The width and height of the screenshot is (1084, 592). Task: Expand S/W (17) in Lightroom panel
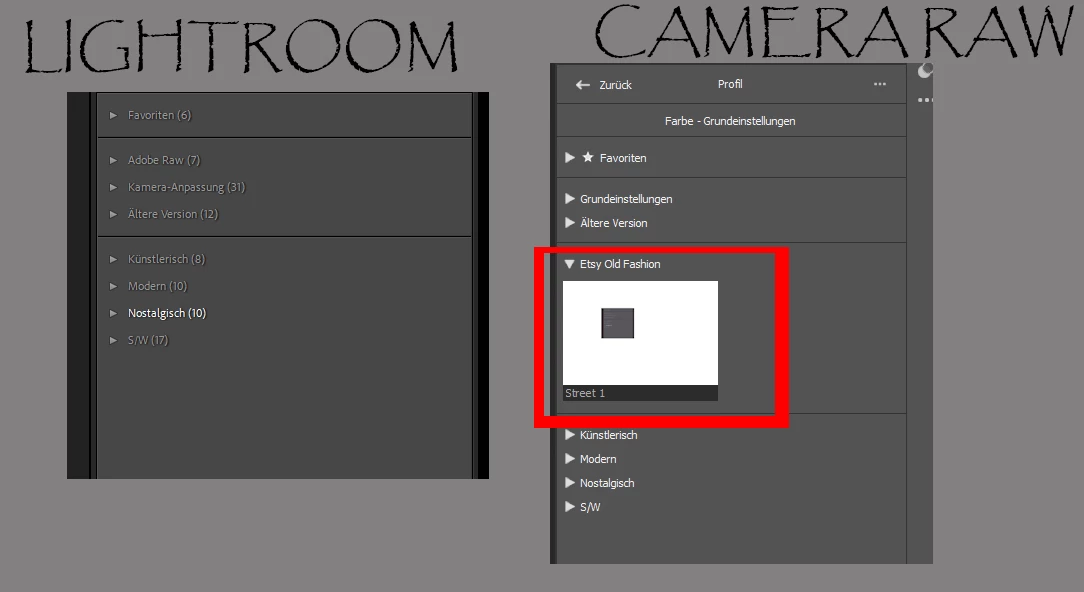[x=113, y=340]
